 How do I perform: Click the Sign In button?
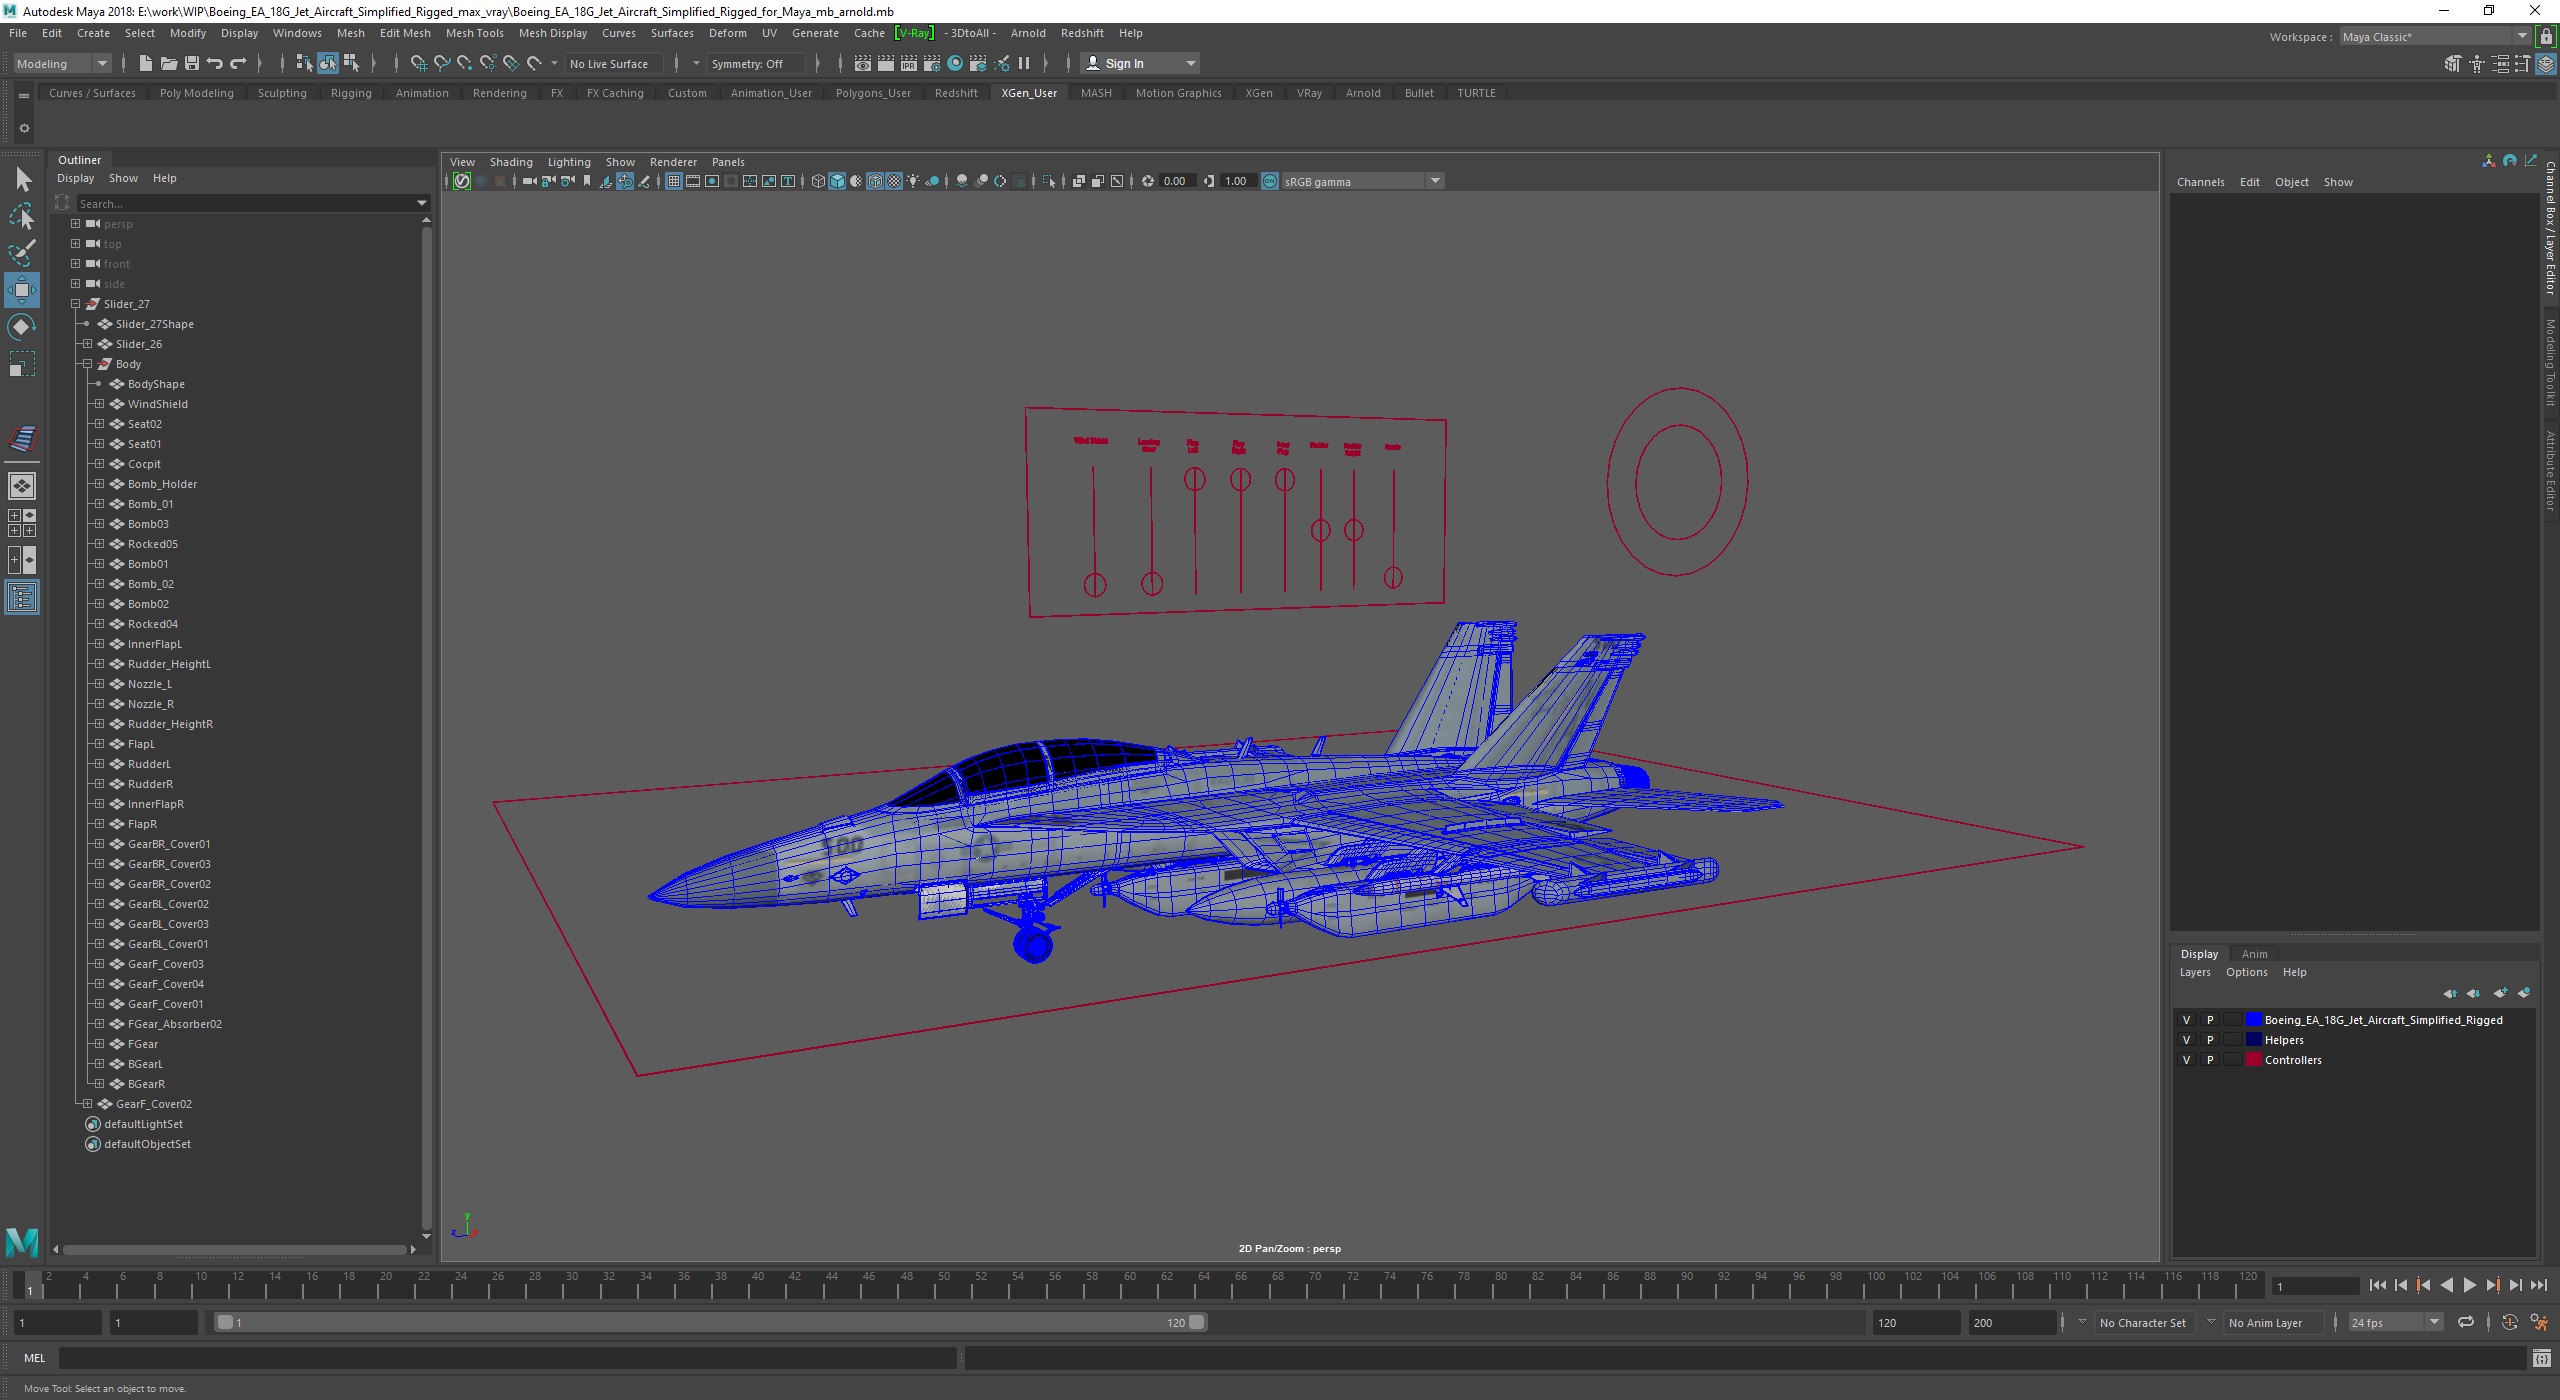pos(1140,63)
